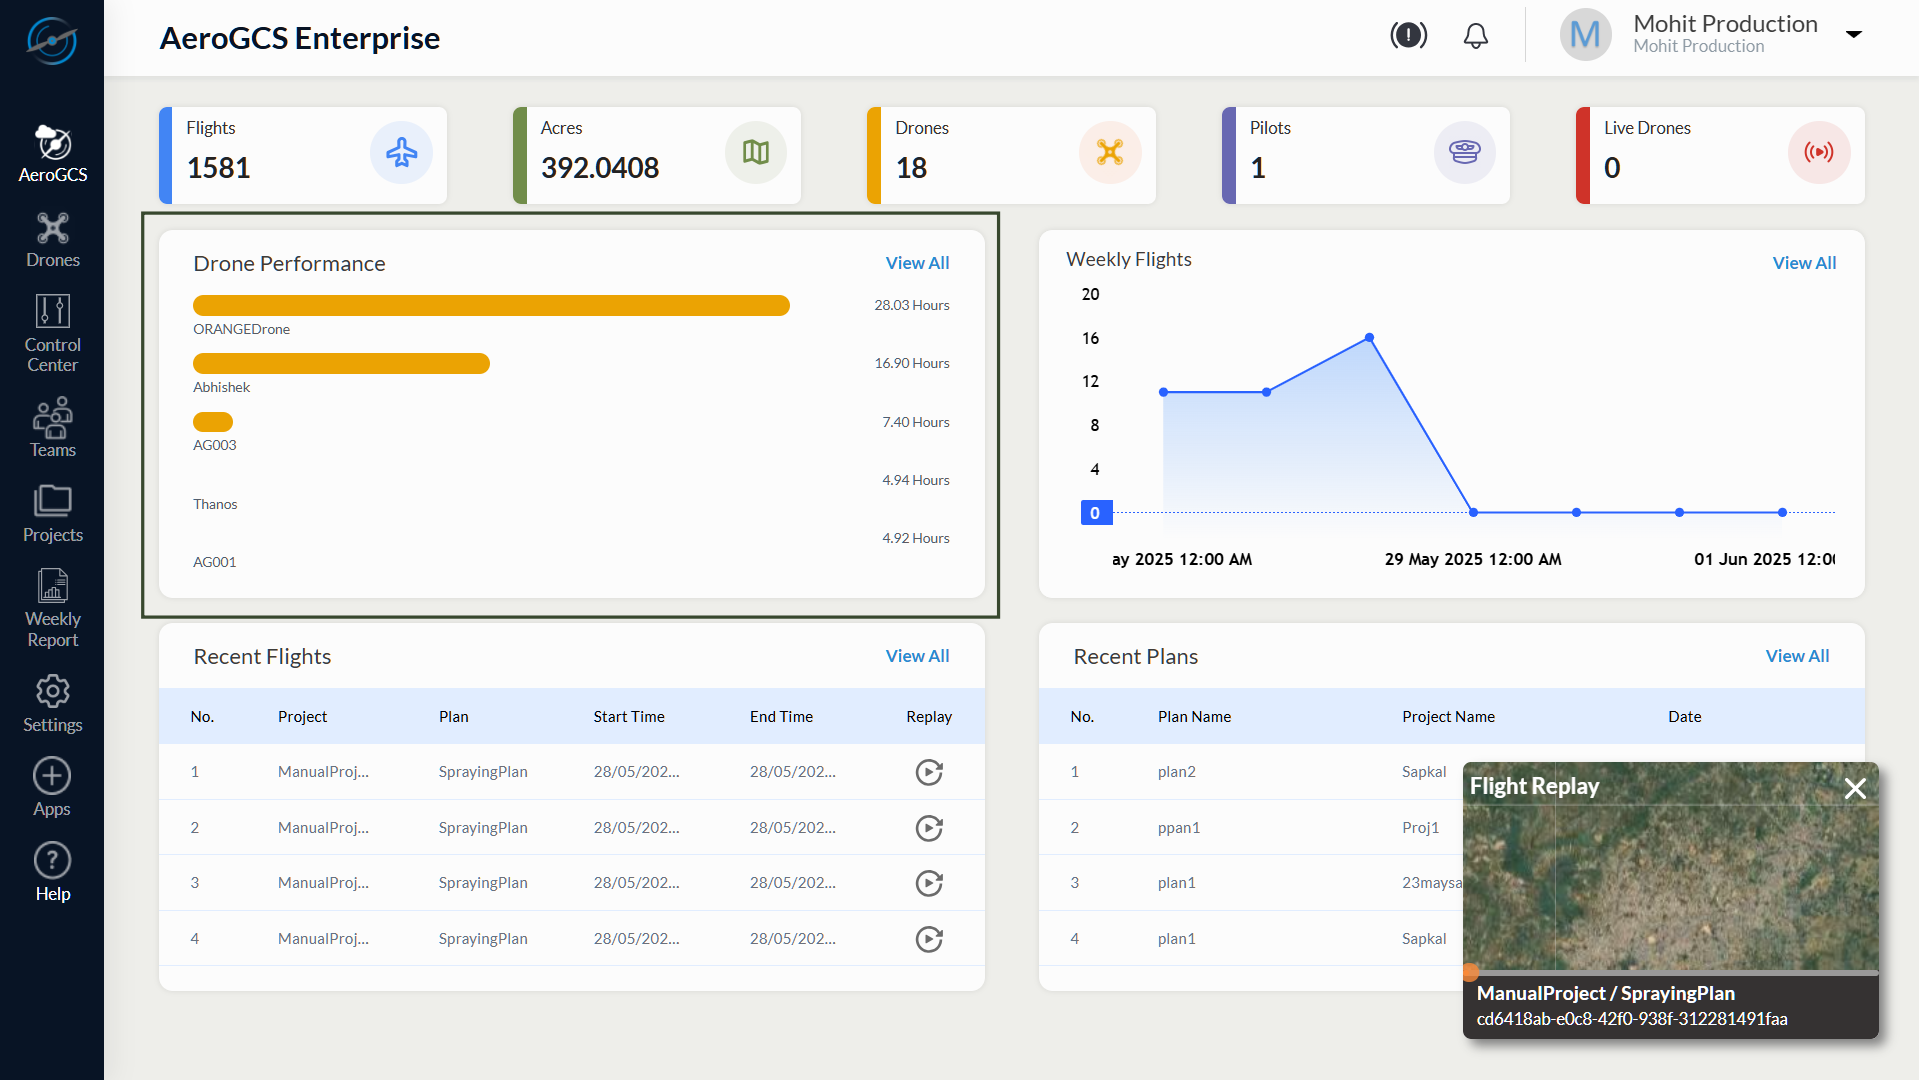Click the Acres card map icon
The width and height of the screenshot is (1920, 1080).
756,152
